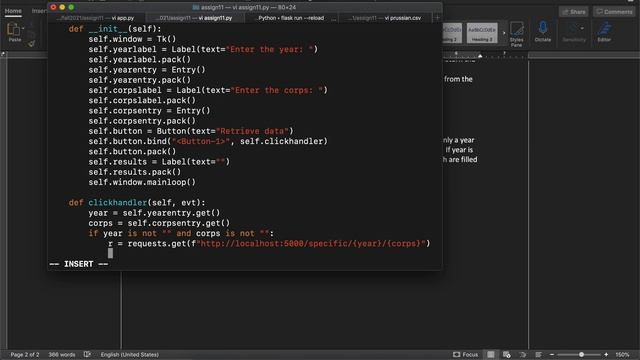
Task: Click the corps = self.corpsentry.get() line
Action: (x=159, y=223)
